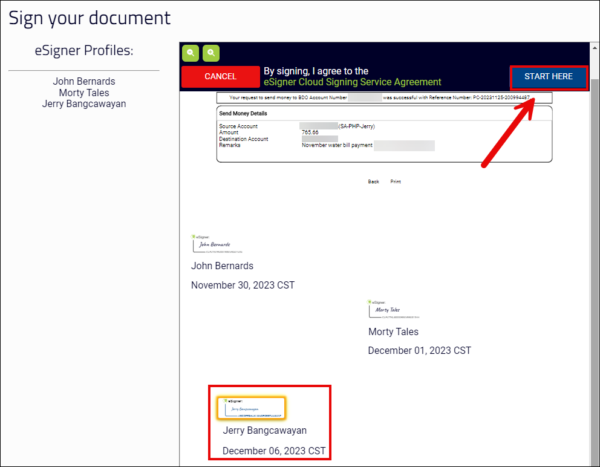This screenshot has height=467, width=600.
Task: Select Morty Tales in eSigner Profiles list
Action: 84,92
